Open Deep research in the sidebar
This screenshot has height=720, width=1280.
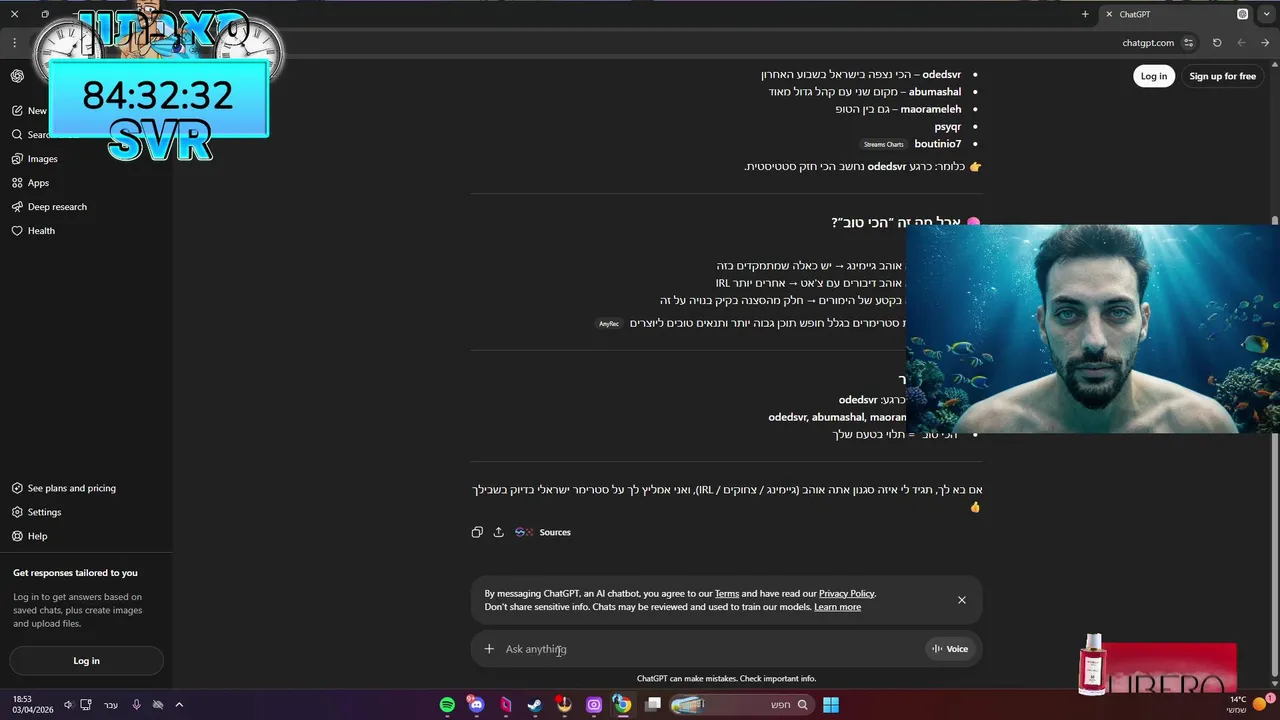(x=57, y=207)
